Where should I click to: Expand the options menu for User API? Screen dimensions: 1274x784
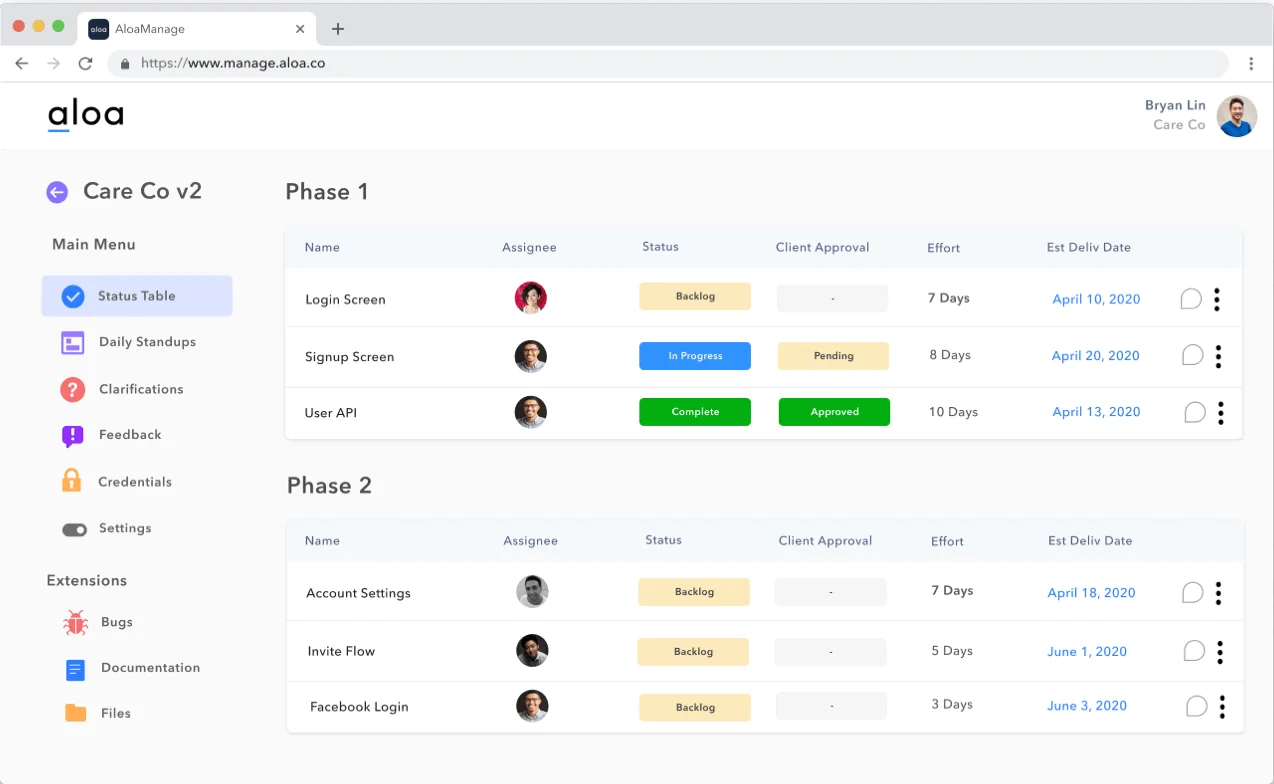(1220, 413)
